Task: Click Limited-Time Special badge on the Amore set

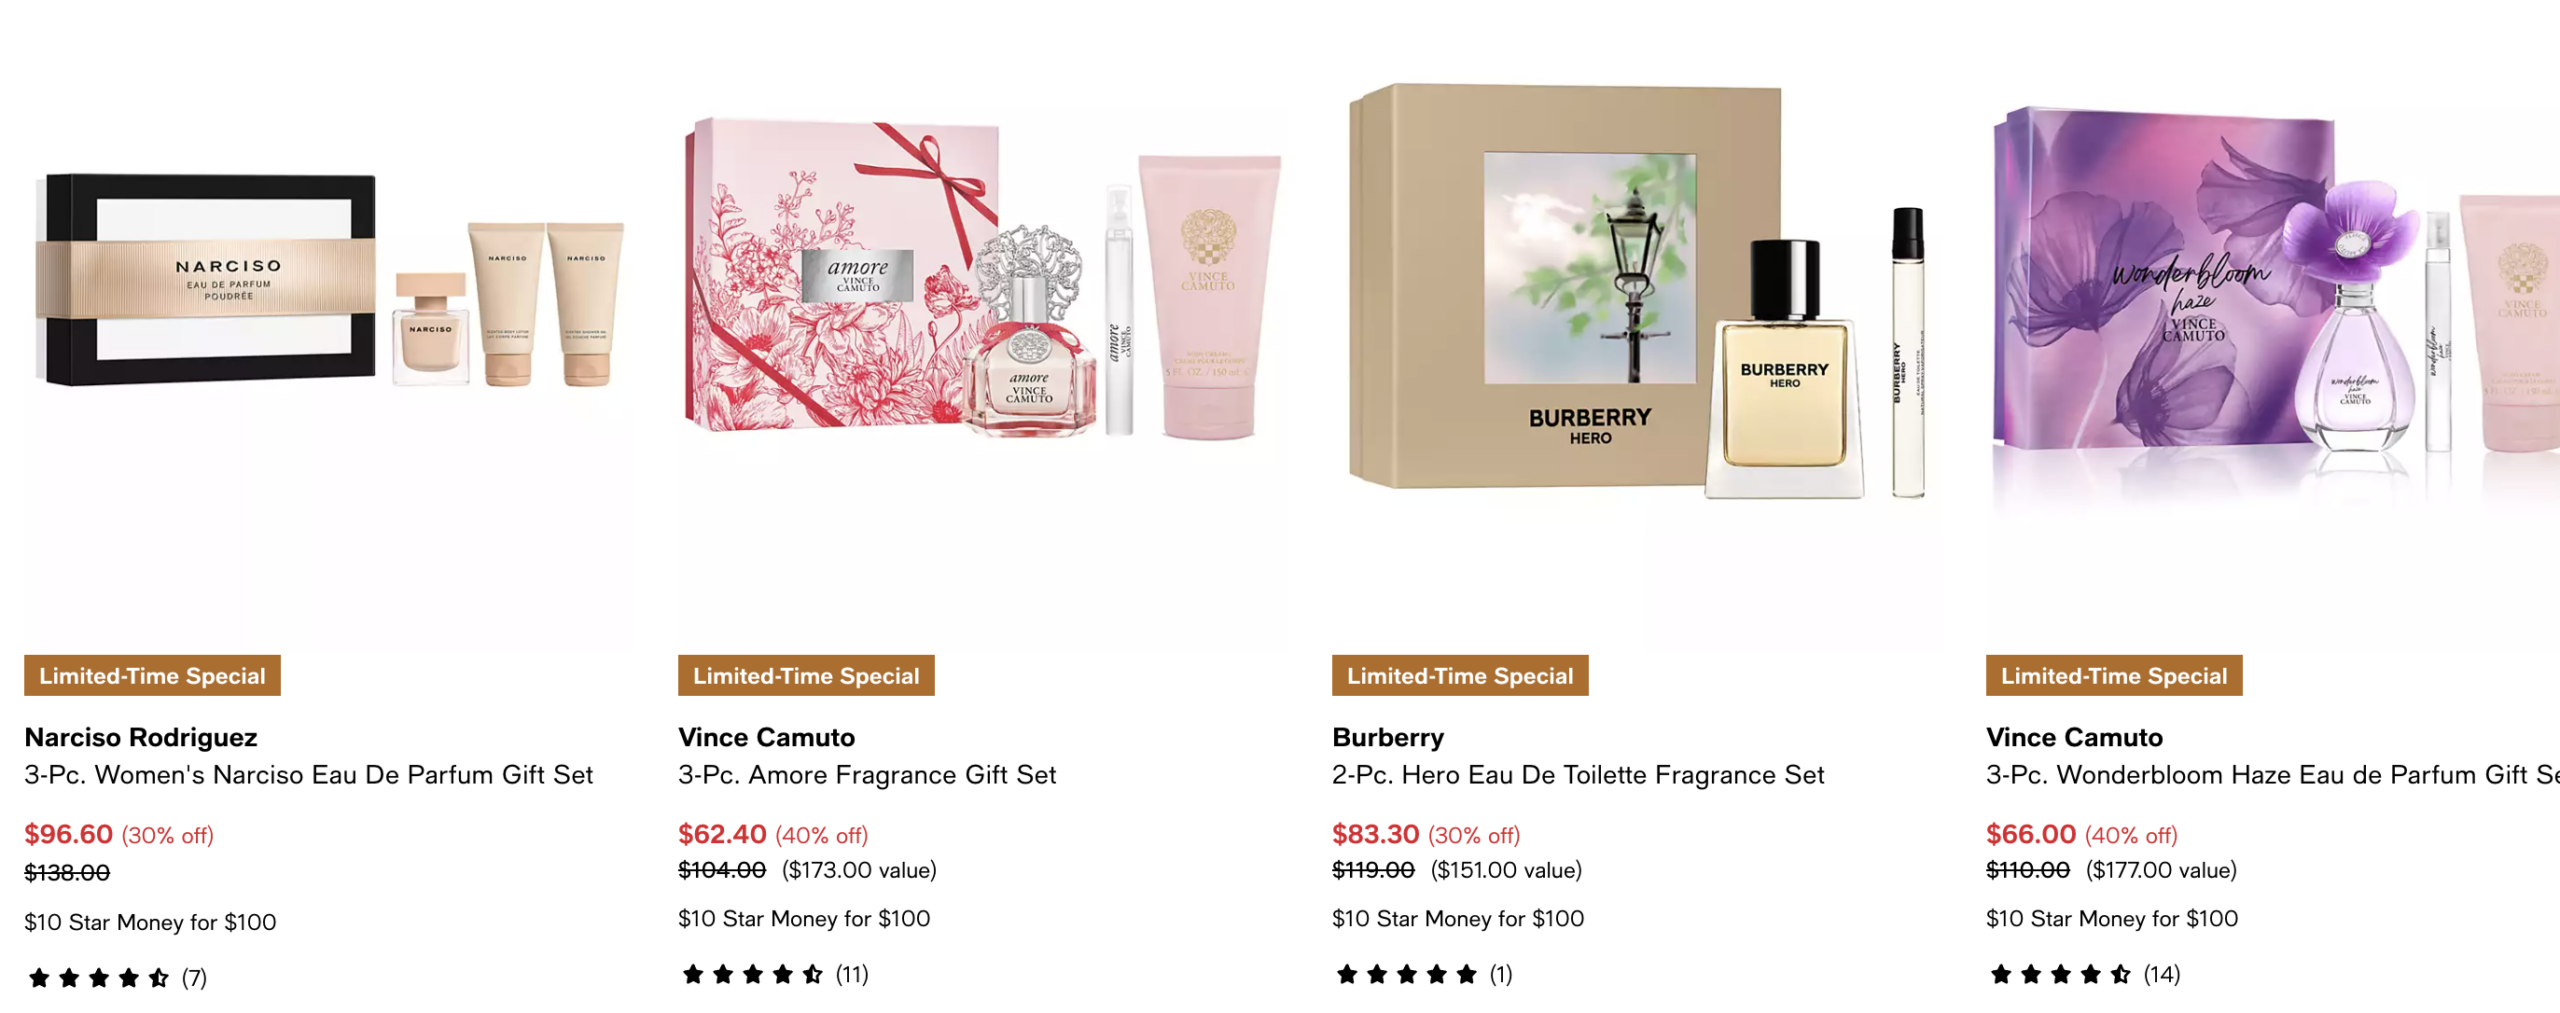Action: coord(806,675)
